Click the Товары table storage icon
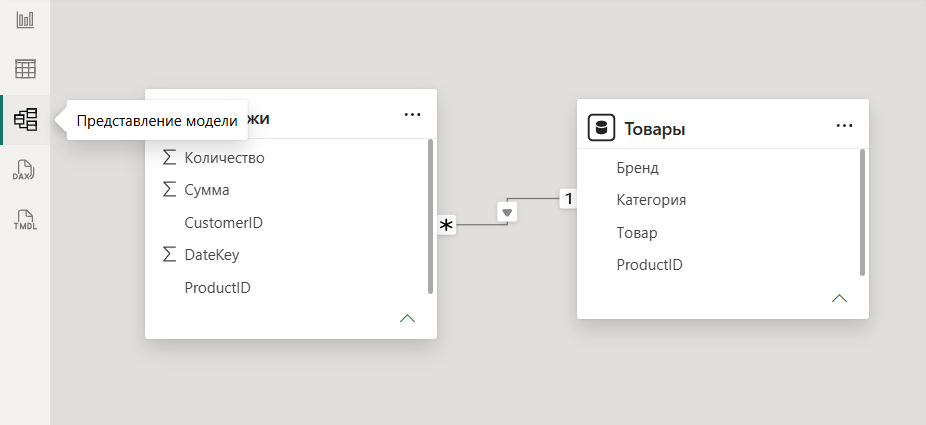Screen dimensions: 926x425 pyautogui.click(x=602, y=128)
